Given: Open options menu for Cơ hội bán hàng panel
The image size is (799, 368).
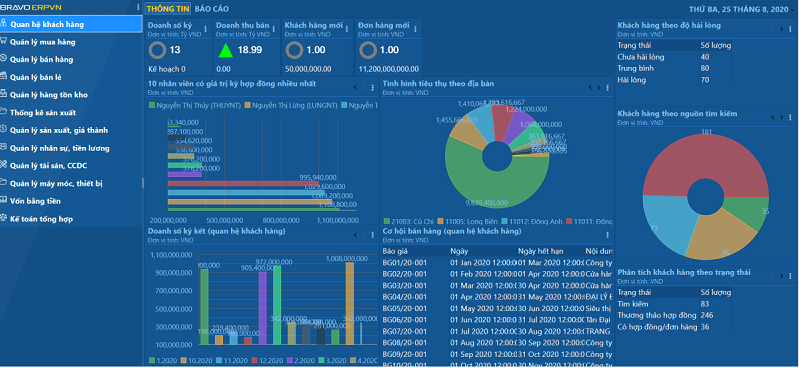Looking at the screenshot, I should 607,235.
